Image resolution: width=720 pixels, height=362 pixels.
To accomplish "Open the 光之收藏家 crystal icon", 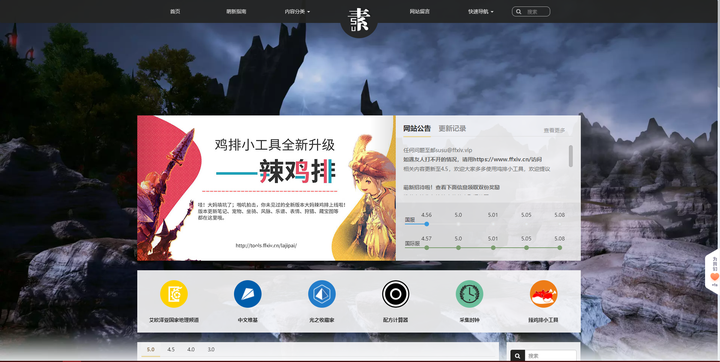I will [321, 294].
